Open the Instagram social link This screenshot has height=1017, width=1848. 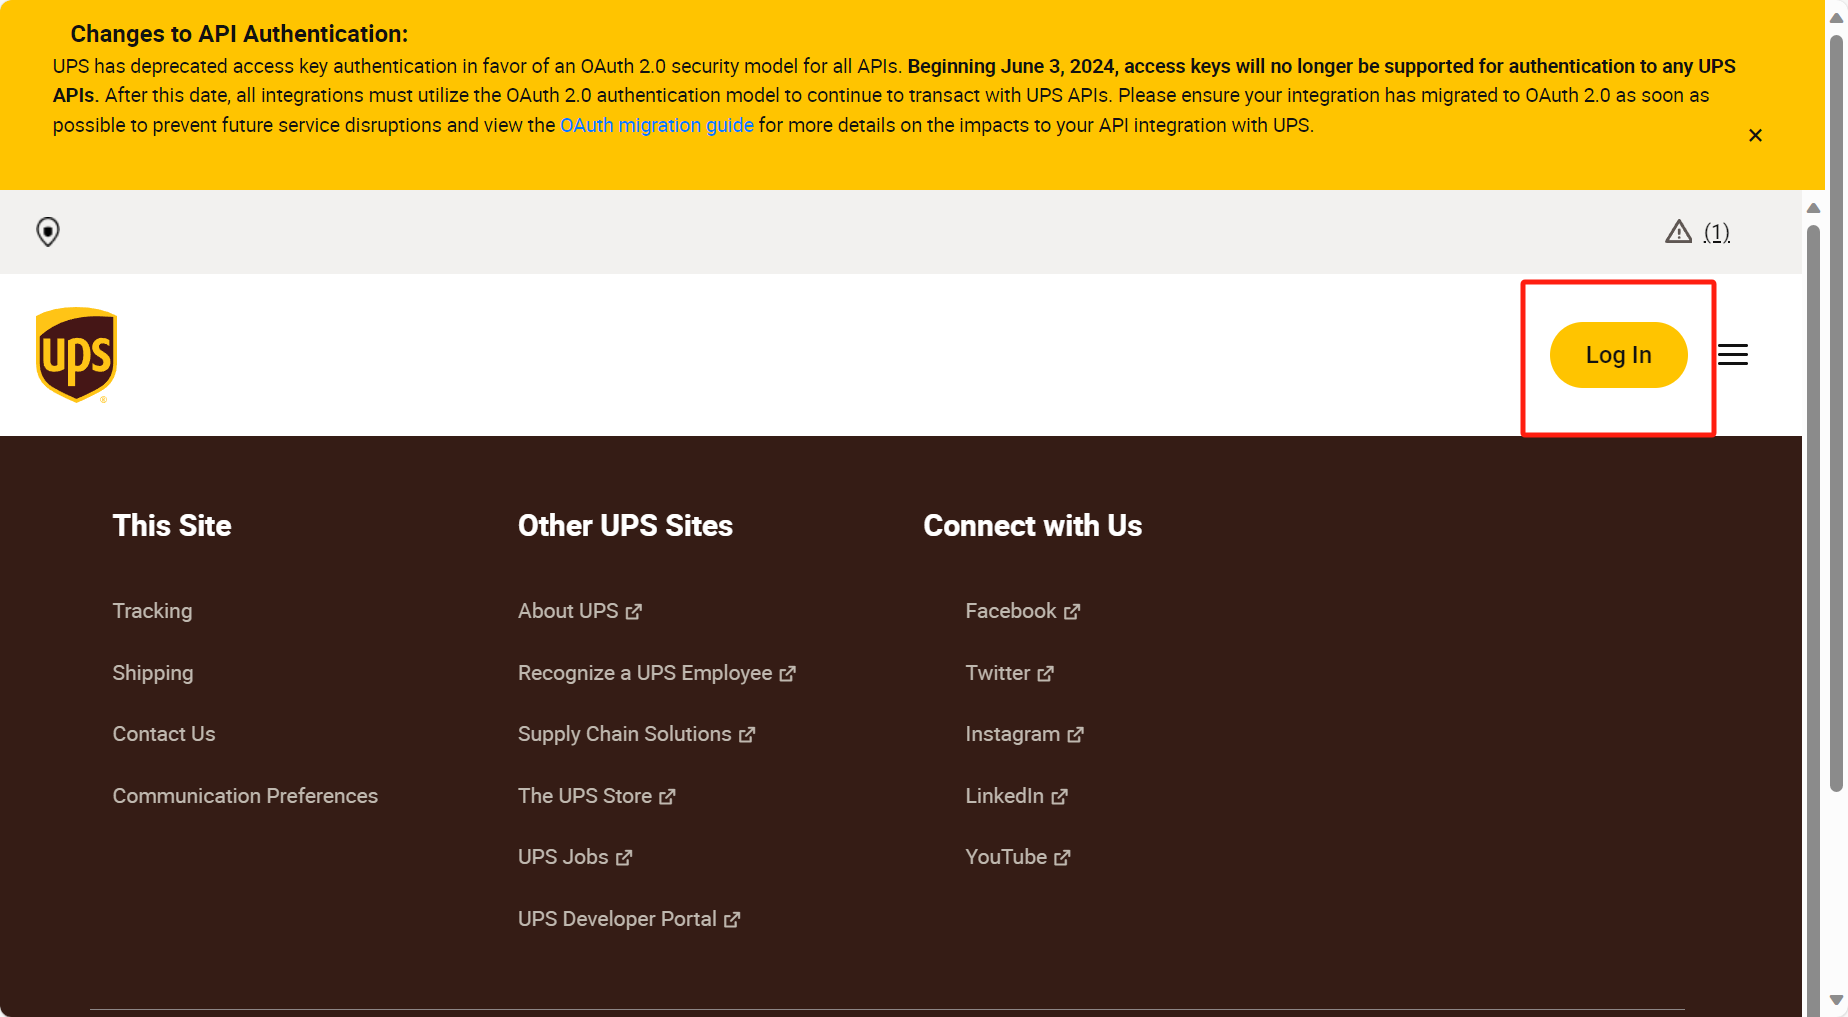[1024, 734]
